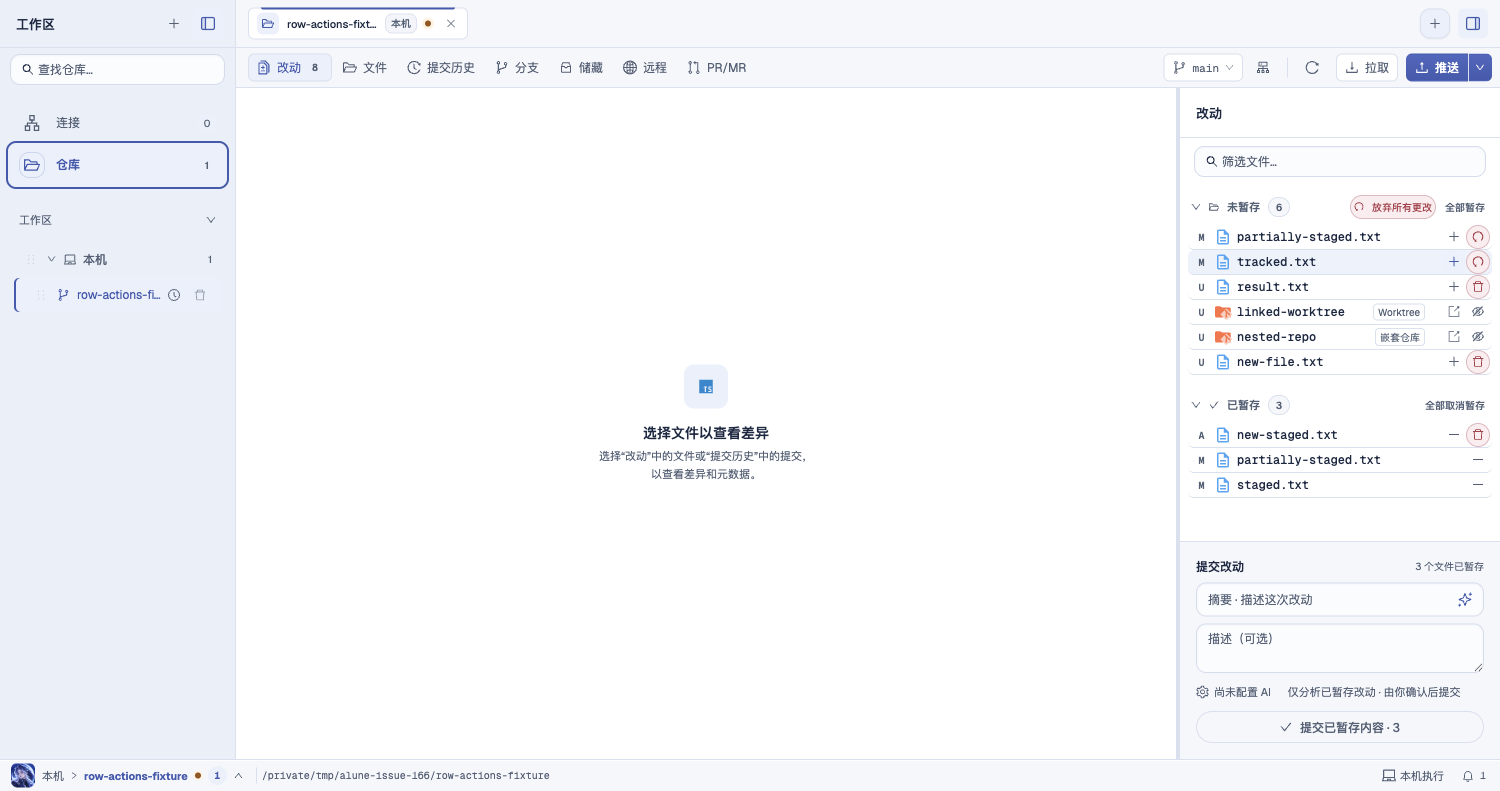The height and width of the screenshot is (791, 1500).
Task: Open the PR/MR tab
Action: 717,68
